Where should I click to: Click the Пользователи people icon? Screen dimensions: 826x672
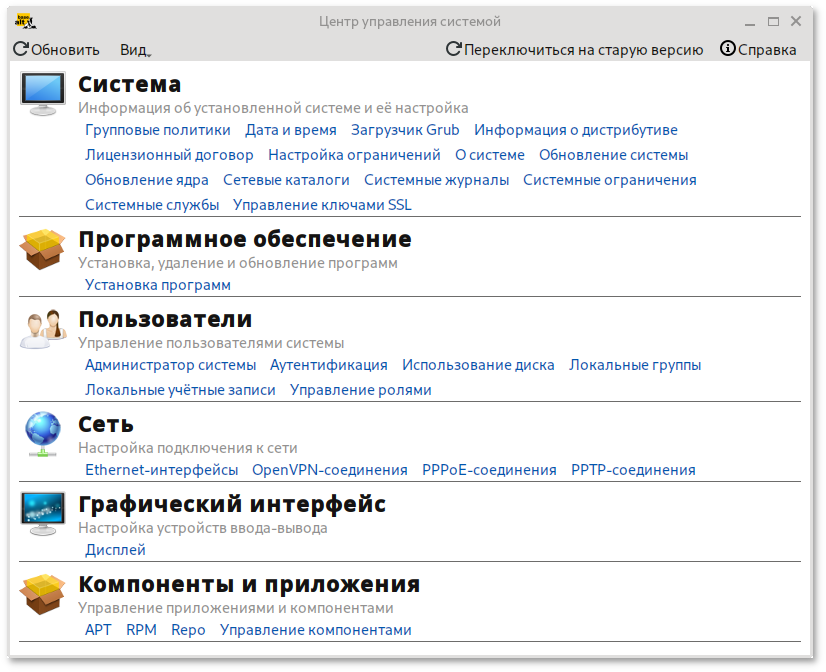(41, 331)
